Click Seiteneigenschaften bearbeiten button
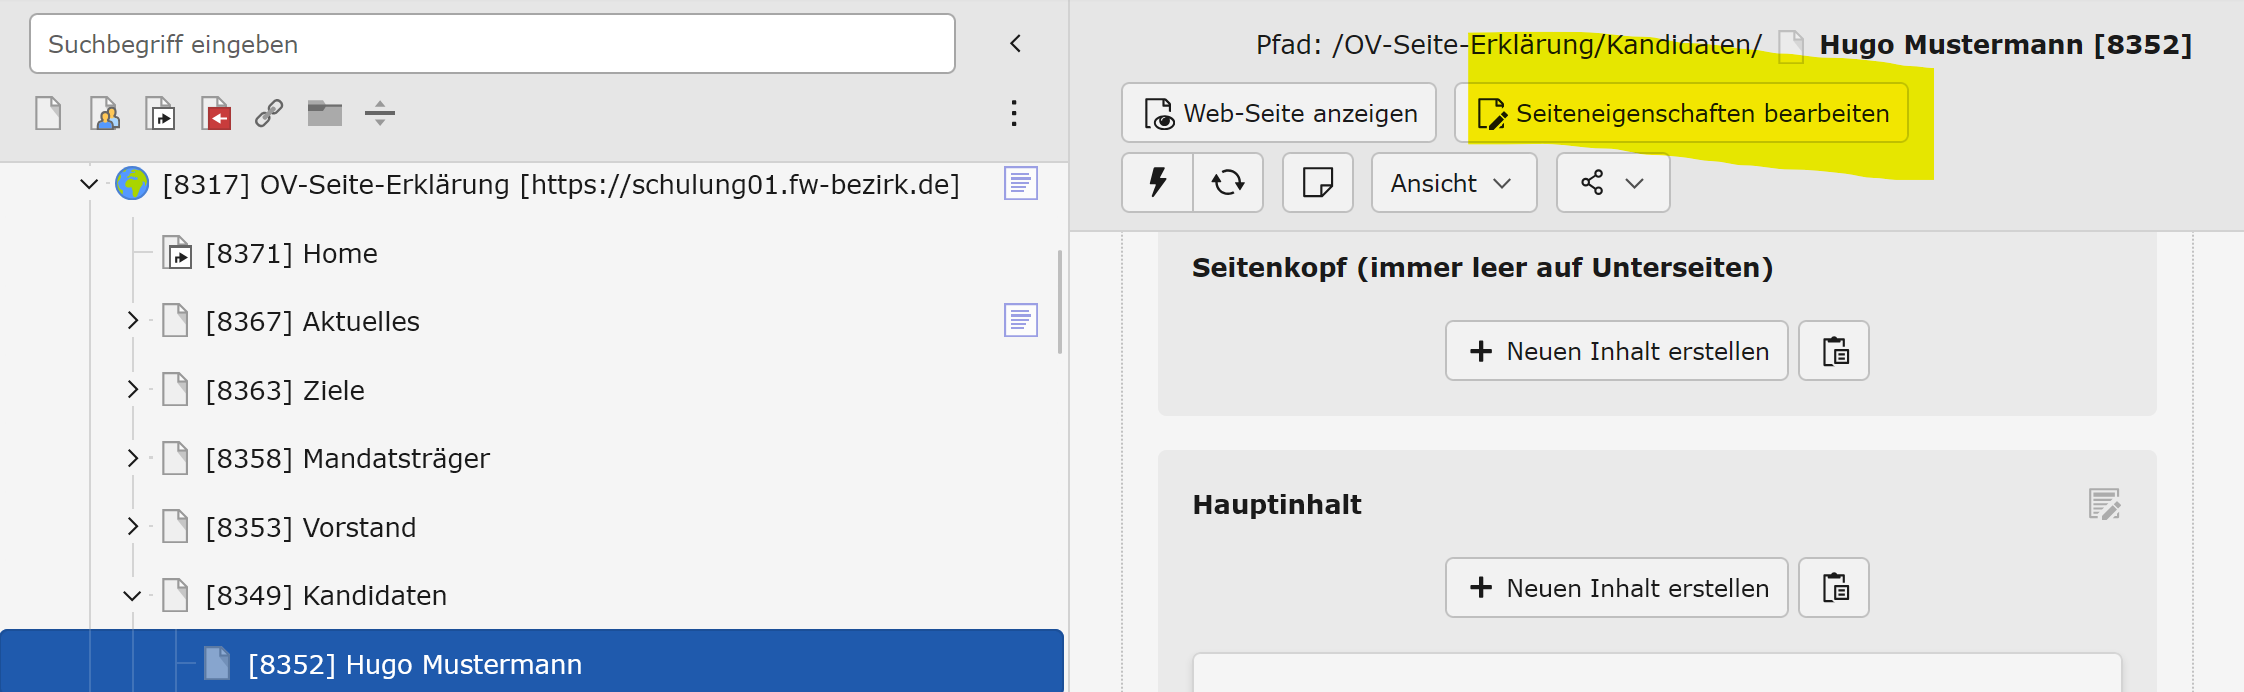The image size is (2244, 692). (x=1681, y=113)
